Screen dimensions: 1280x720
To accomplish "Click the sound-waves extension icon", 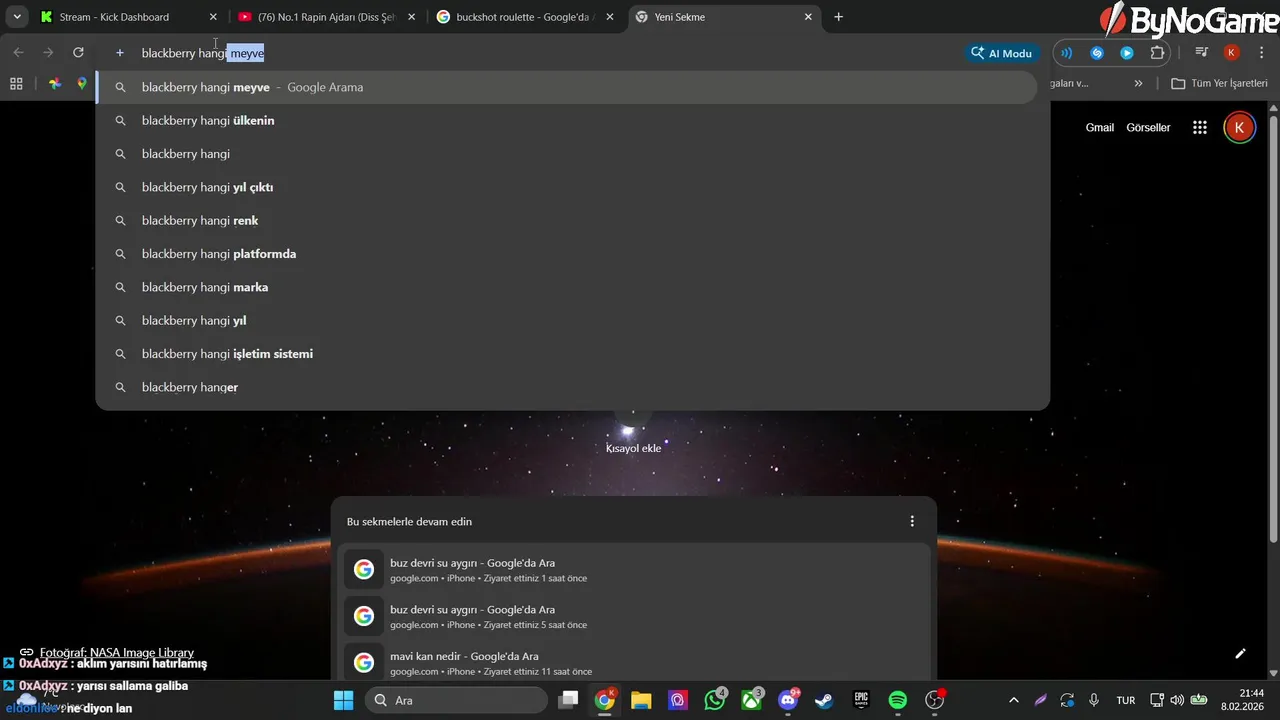I will (1066, 53).
